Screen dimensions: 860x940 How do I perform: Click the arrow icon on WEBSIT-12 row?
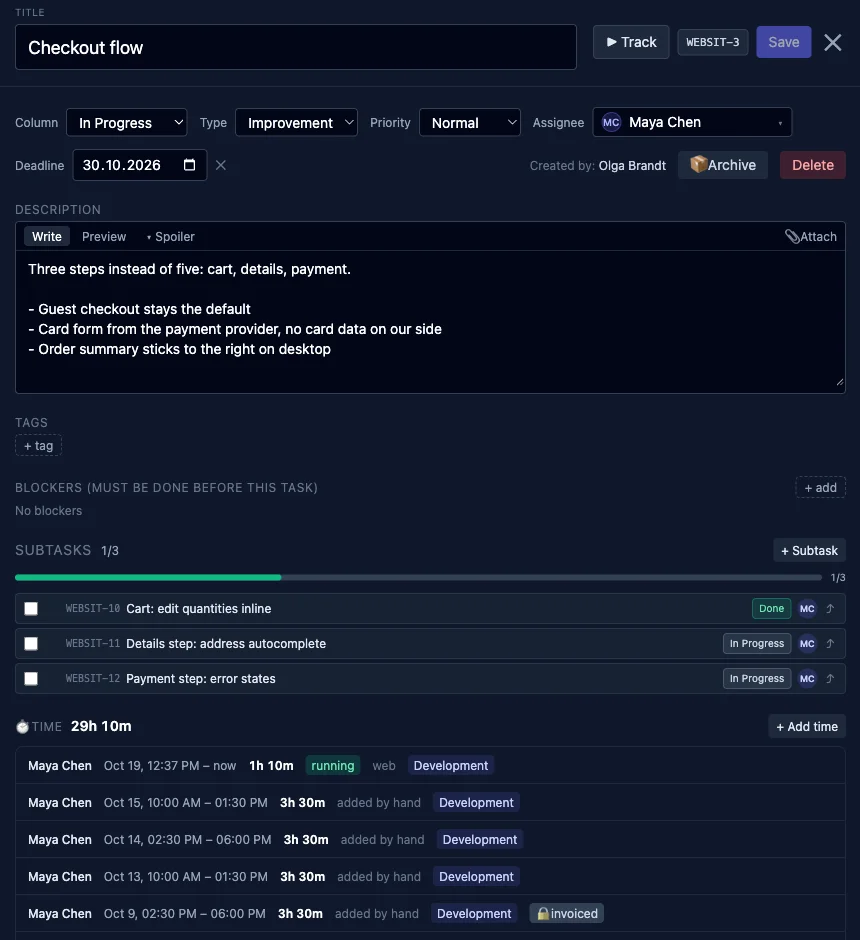point(830,679)
